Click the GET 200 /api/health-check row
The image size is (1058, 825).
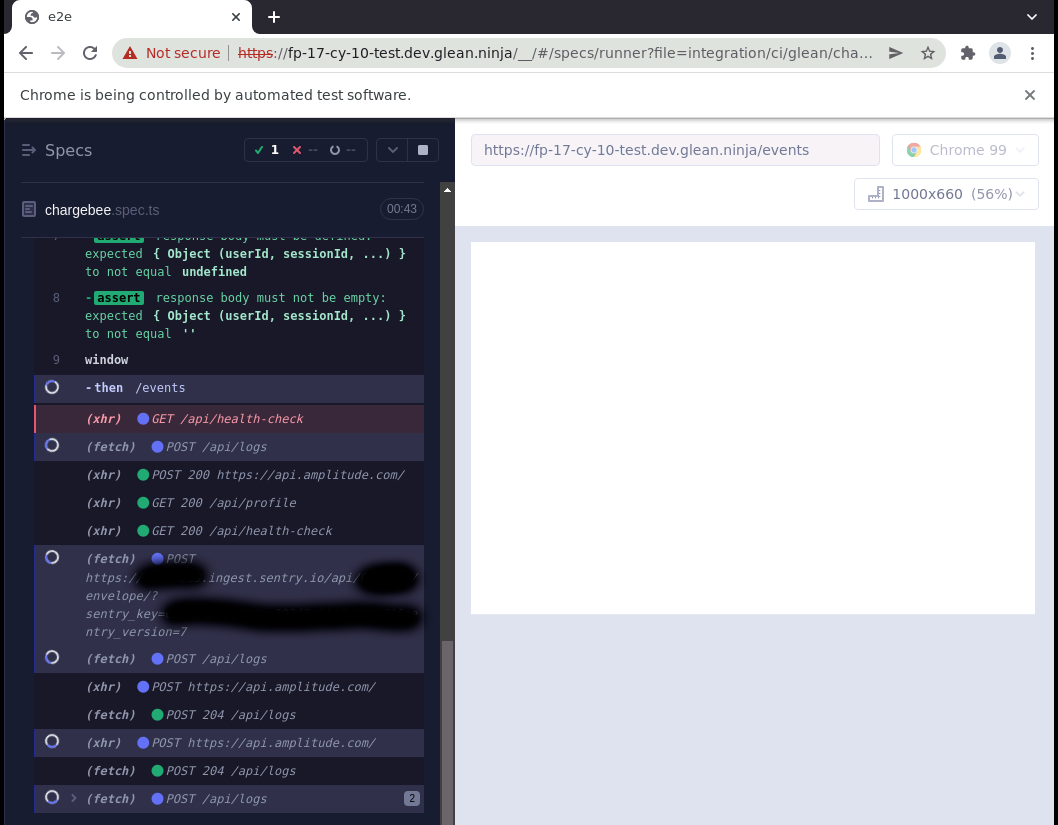(229, 531)
